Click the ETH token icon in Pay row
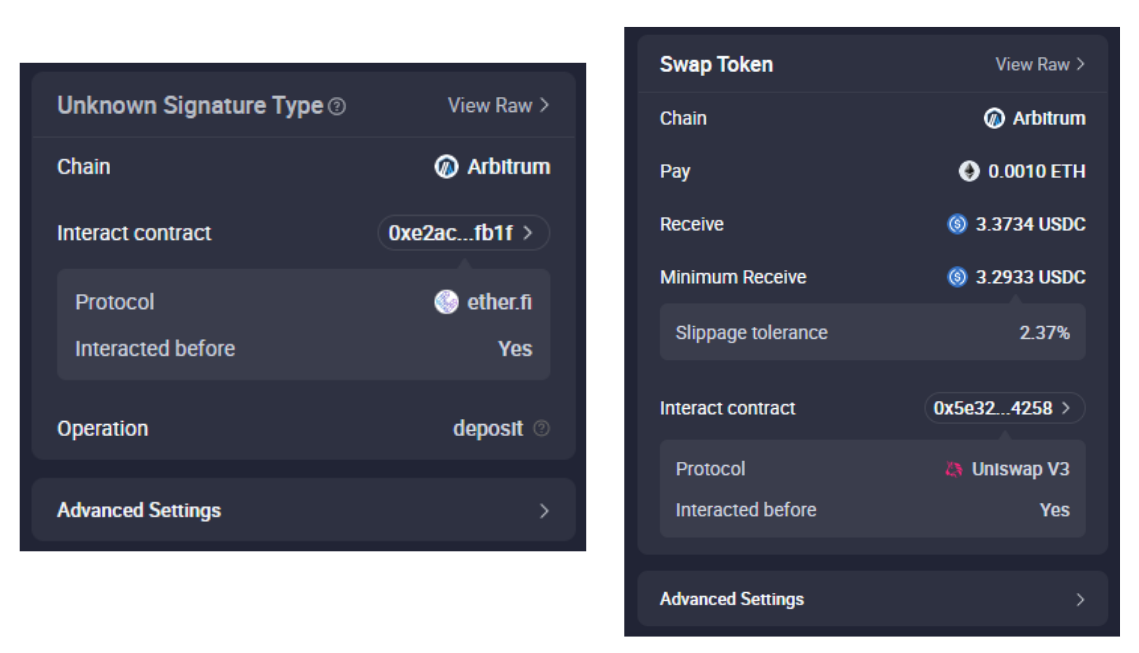This screenshot has height=653, width=1139. point(969,171)
